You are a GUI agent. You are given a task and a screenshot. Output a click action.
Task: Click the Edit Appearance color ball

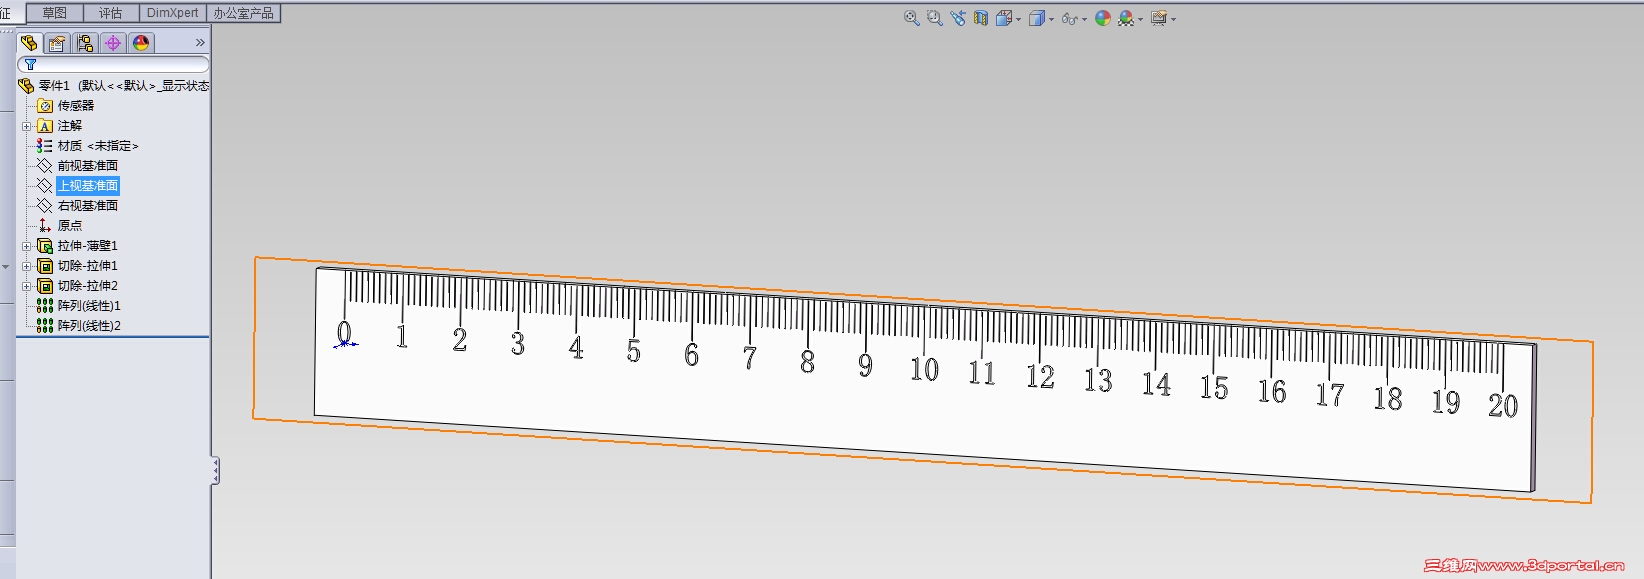(x=1103, y=18)
